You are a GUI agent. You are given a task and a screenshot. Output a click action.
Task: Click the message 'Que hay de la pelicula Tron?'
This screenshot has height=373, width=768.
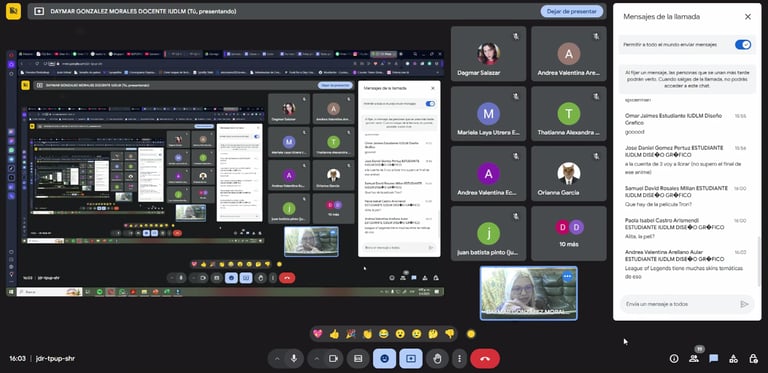[658, 204]
